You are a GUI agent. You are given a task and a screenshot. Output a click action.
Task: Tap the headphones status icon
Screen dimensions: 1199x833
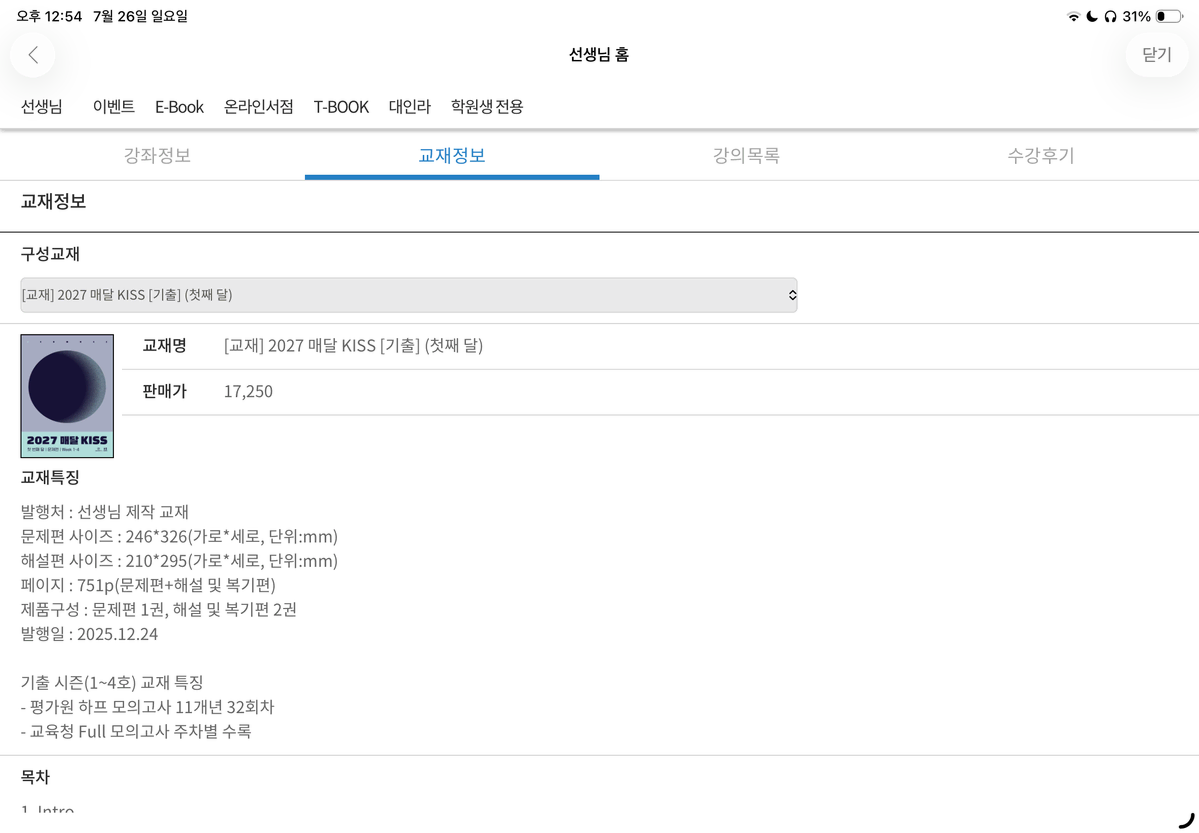click(1110, 16)
